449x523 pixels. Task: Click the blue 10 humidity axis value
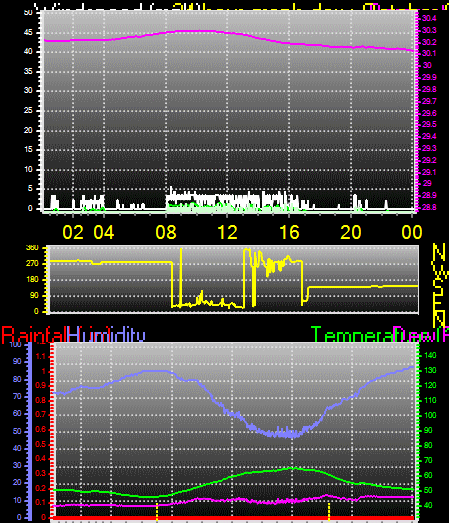click(x=17, y=500)
